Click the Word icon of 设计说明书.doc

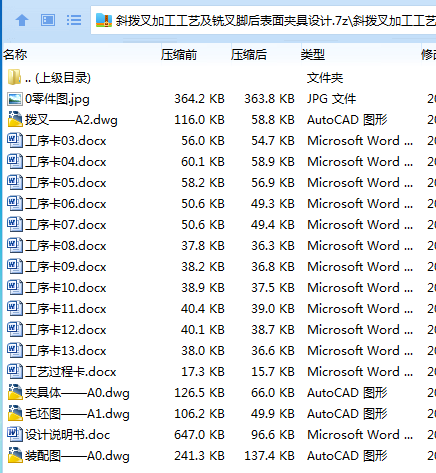(x=15, y=434)
